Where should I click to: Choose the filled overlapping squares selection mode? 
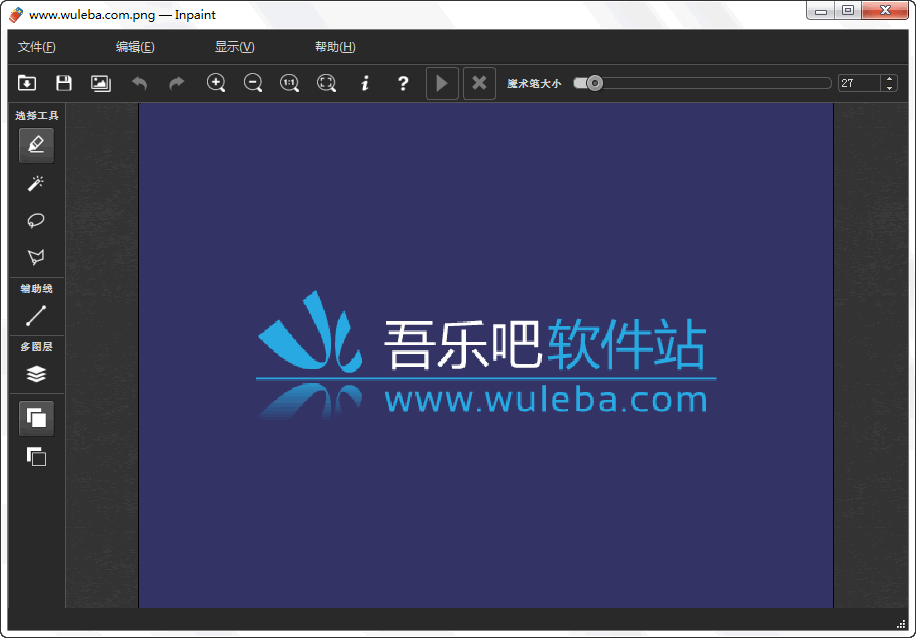(36, 418)
